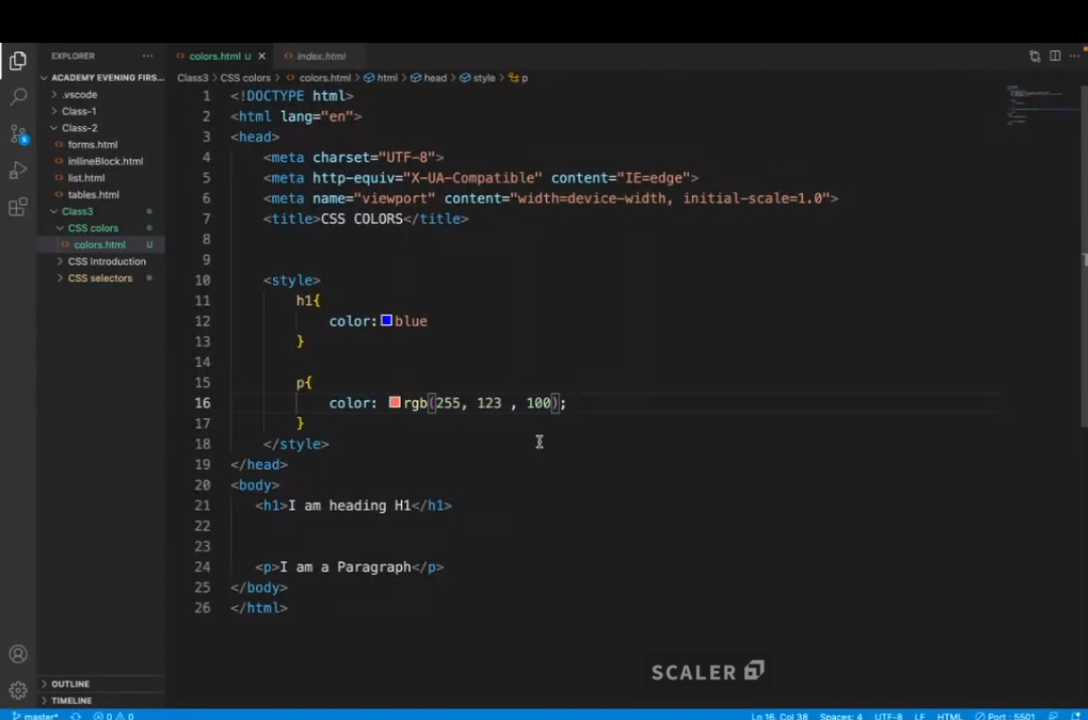
Task: Expand the CSS Introduction folder
Action: point(106,261)
